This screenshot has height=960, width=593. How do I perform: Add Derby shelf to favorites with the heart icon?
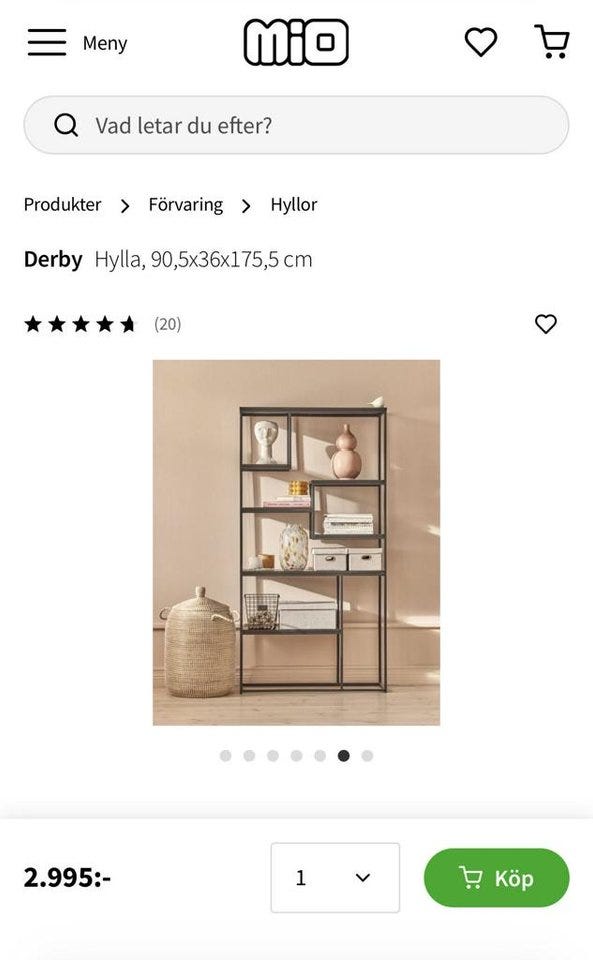[546, 323]
